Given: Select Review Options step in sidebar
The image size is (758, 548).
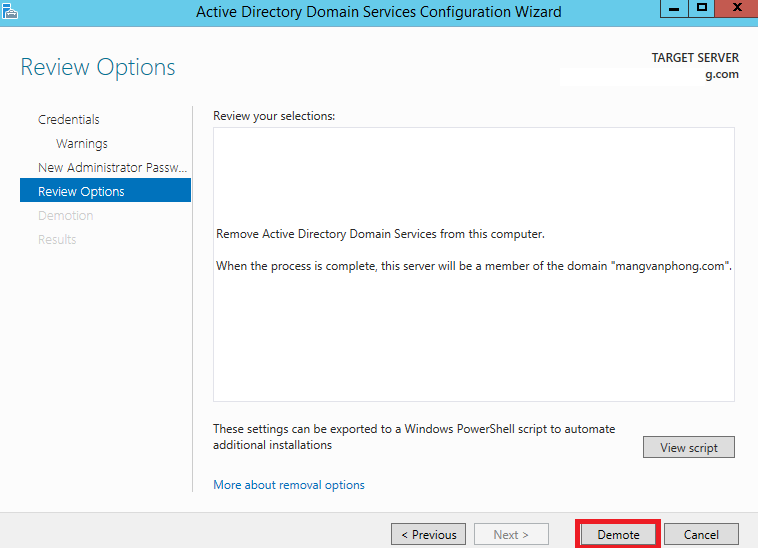Looking at the screenshot, I should [105, 191].
